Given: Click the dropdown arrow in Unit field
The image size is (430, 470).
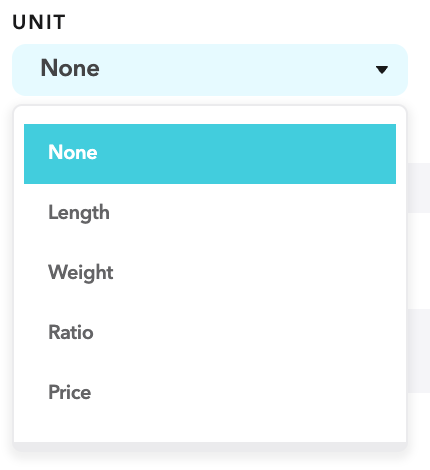Looking at the screenshot, I should point(382,70).
